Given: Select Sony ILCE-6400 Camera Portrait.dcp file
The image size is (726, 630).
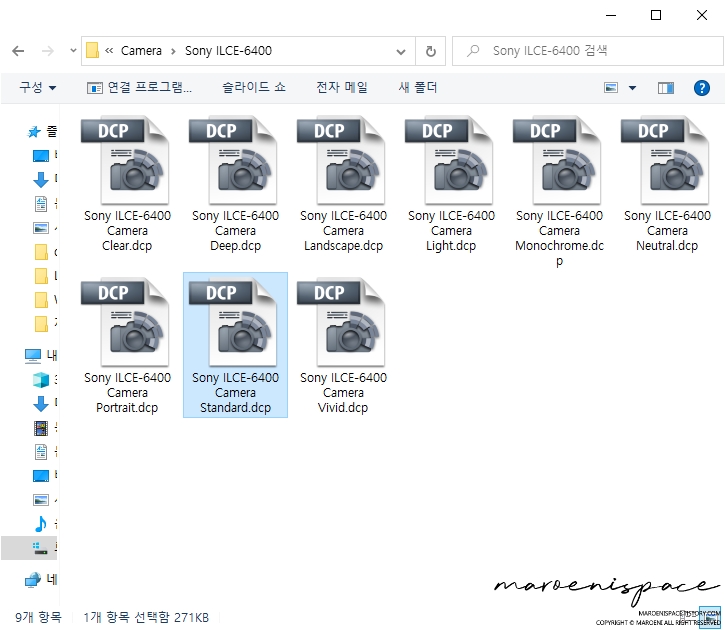Looking at the screenshot, I should tap(127, 345).
